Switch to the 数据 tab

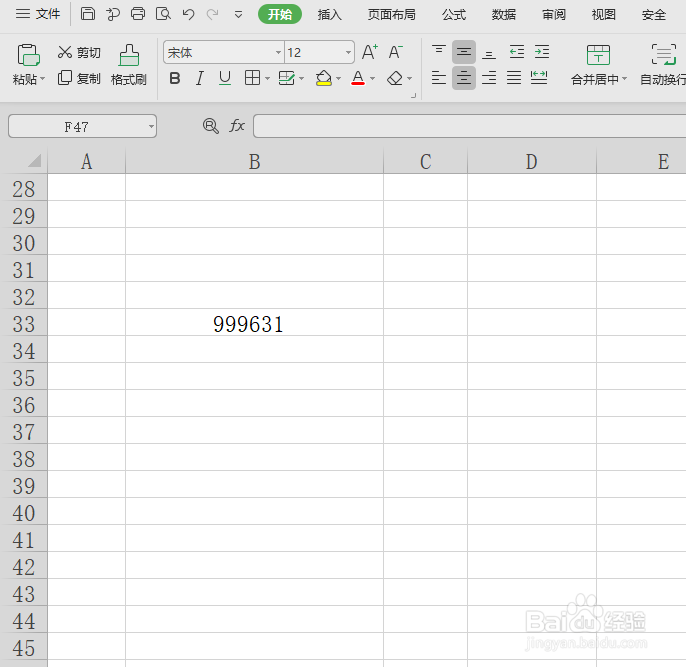tap(504, 14)
